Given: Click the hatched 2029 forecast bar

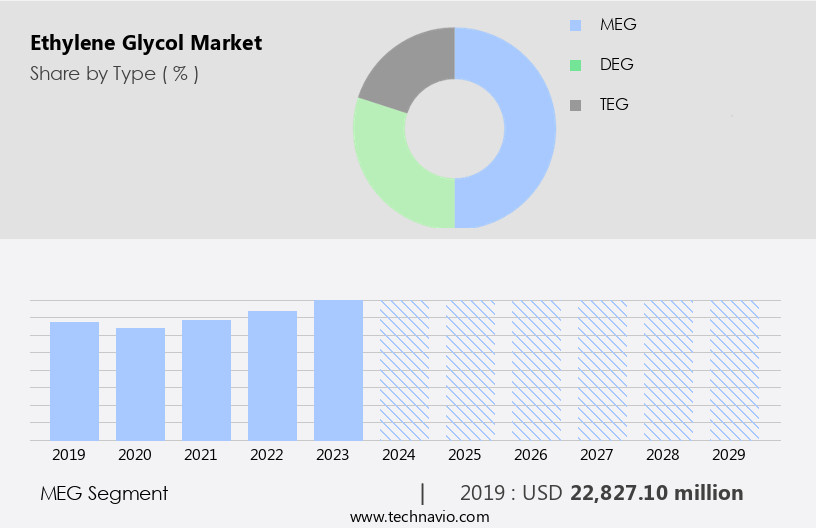Looking at the screenshot, I should tap(734, 370).
